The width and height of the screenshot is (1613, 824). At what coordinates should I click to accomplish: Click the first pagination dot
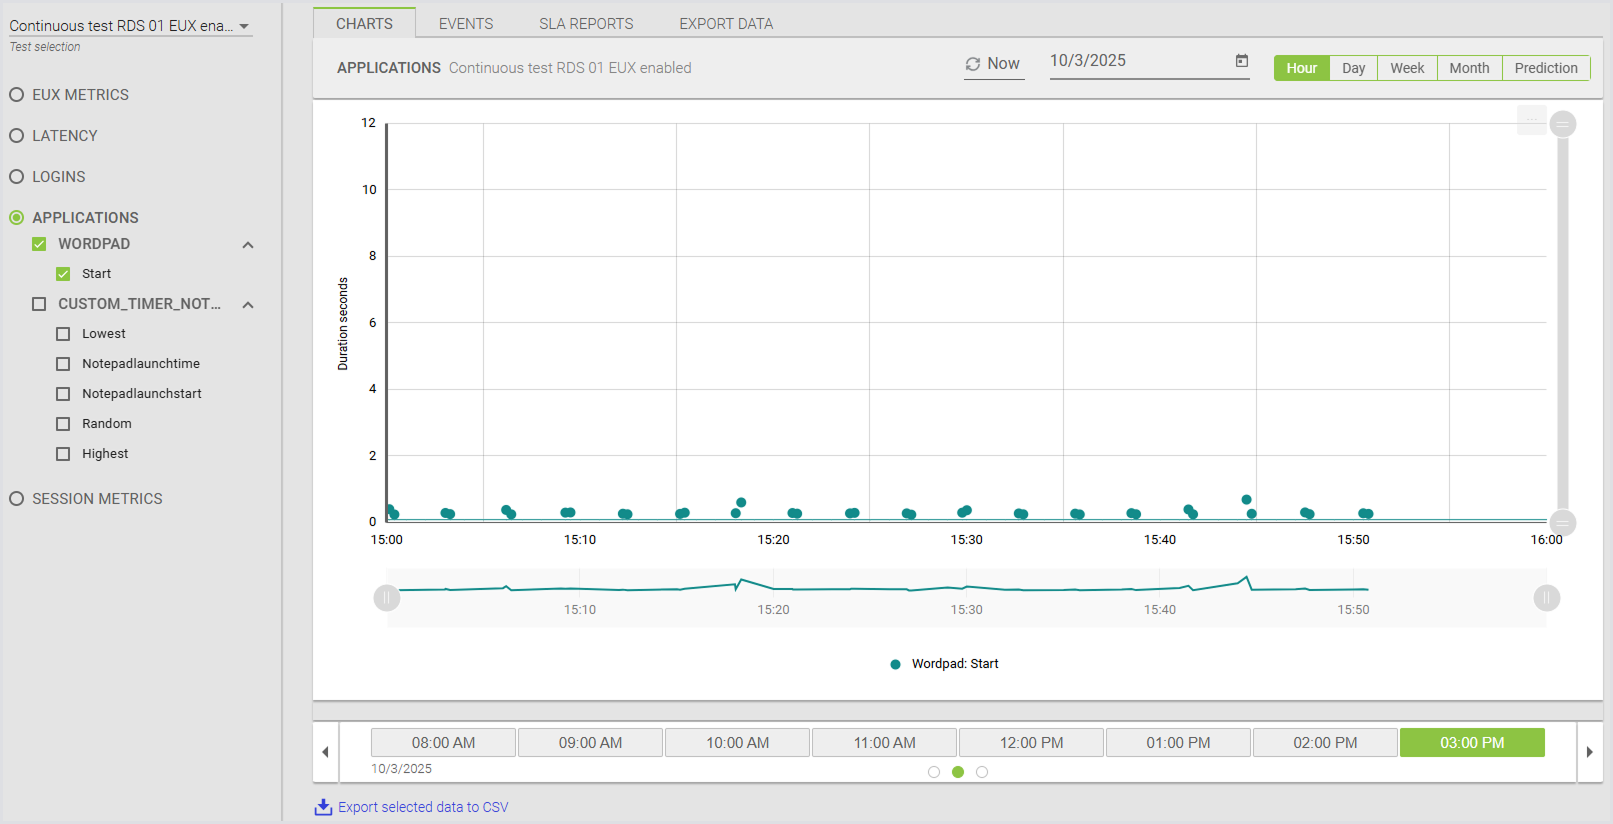click(934, 772)
